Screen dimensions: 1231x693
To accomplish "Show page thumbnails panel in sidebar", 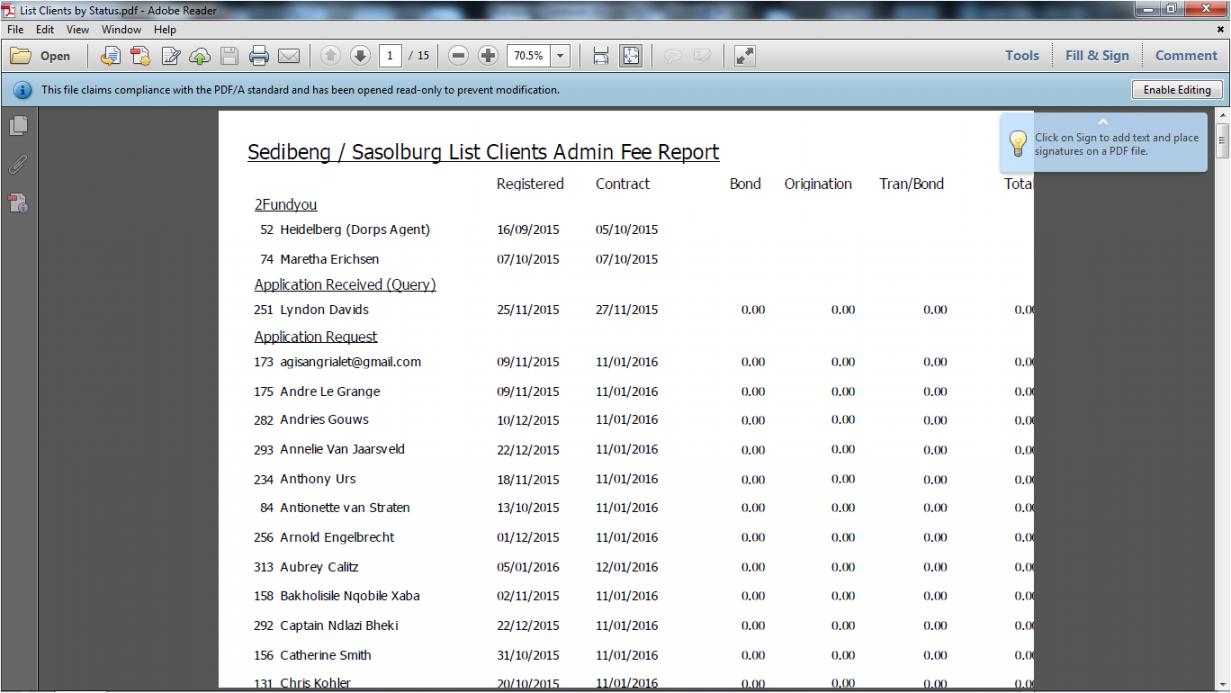I will pos(18,126).
